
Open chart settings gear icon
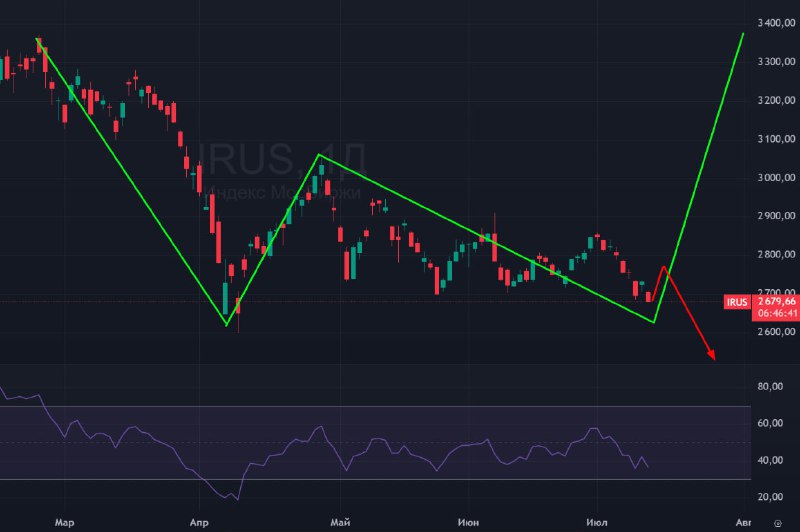pyautogui.click(x=778, y=523)
